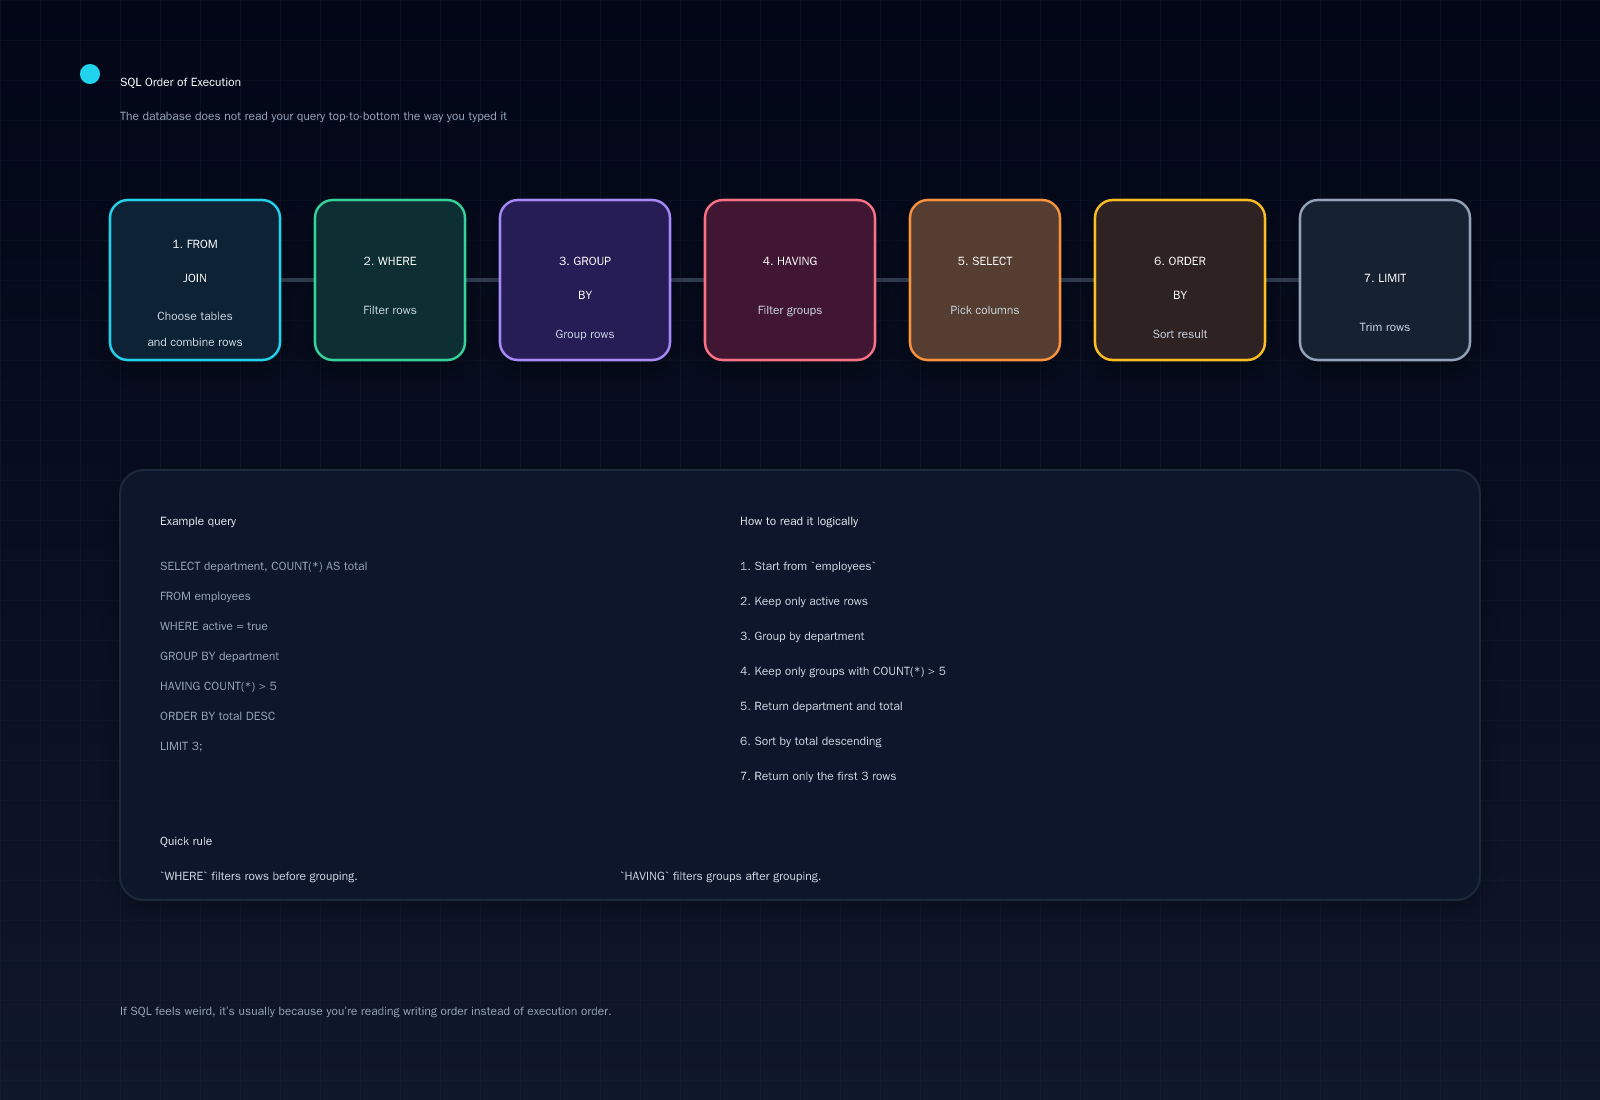
Task: Click the HAVING filters groups rule text
Action: click(x=720, y=876)
